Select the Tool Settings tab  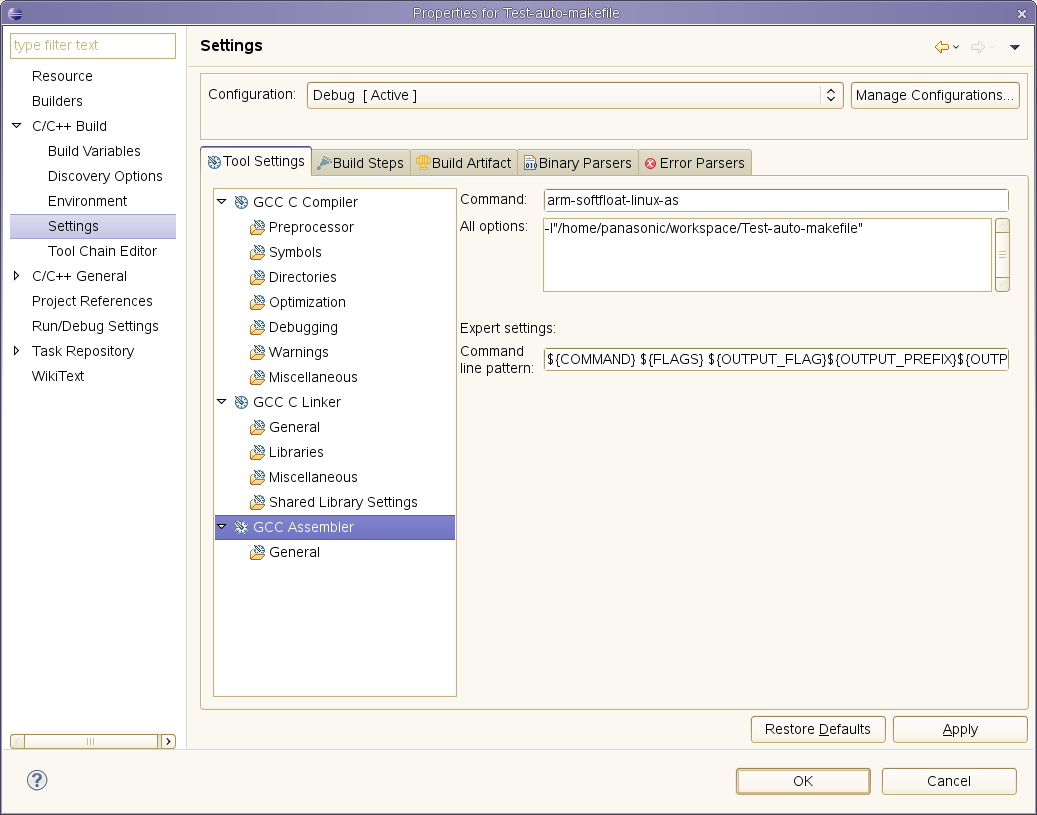pos(256,161)
